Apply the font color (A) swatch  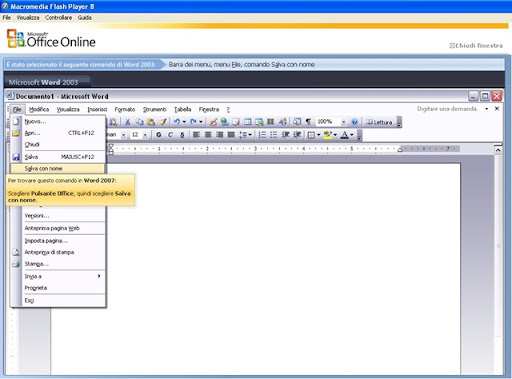coord(345,135)
